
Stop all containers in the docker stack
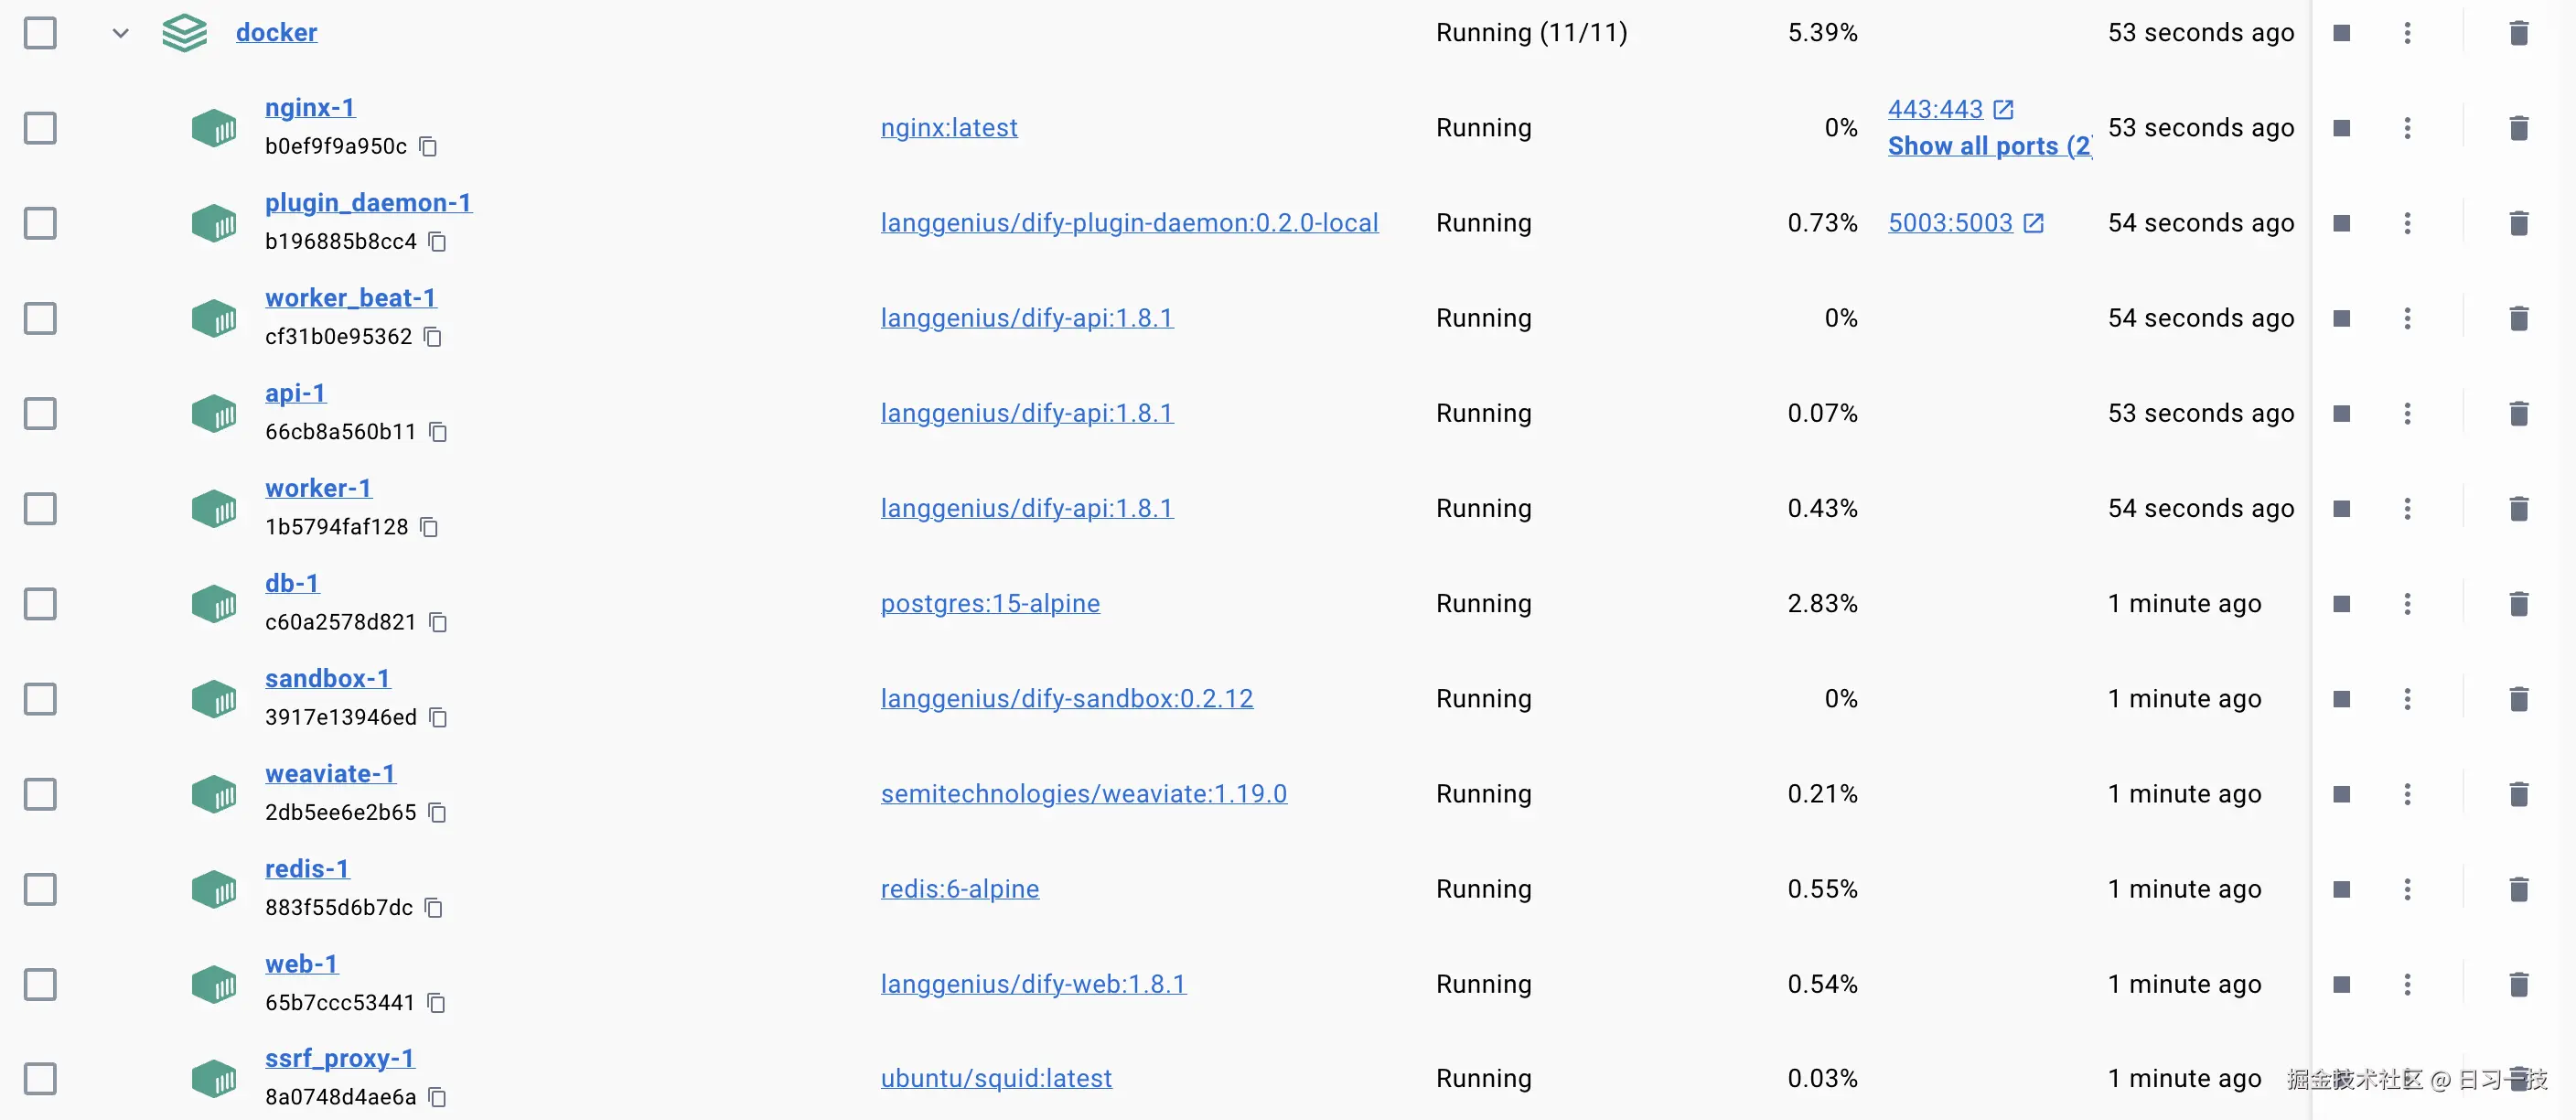2342,32
